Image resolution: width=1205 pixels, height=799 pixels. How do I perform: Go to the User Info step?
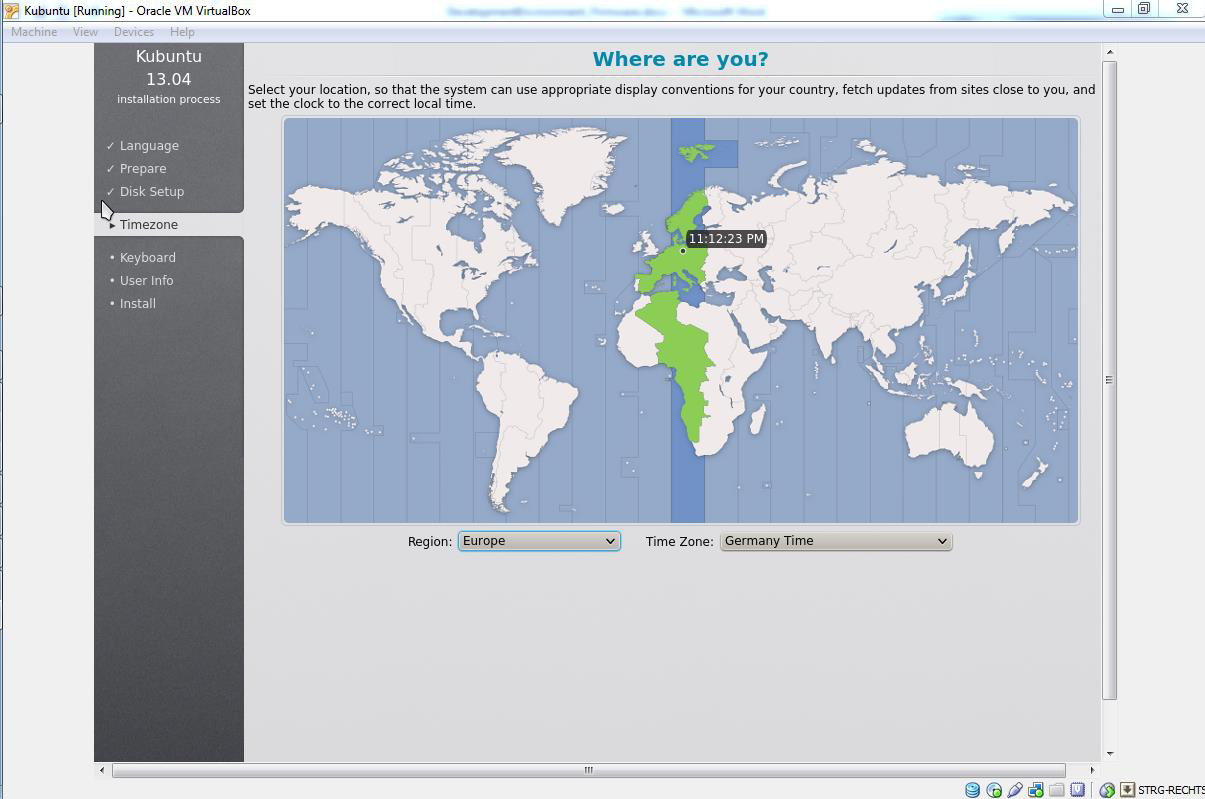[x=146, y=281]
